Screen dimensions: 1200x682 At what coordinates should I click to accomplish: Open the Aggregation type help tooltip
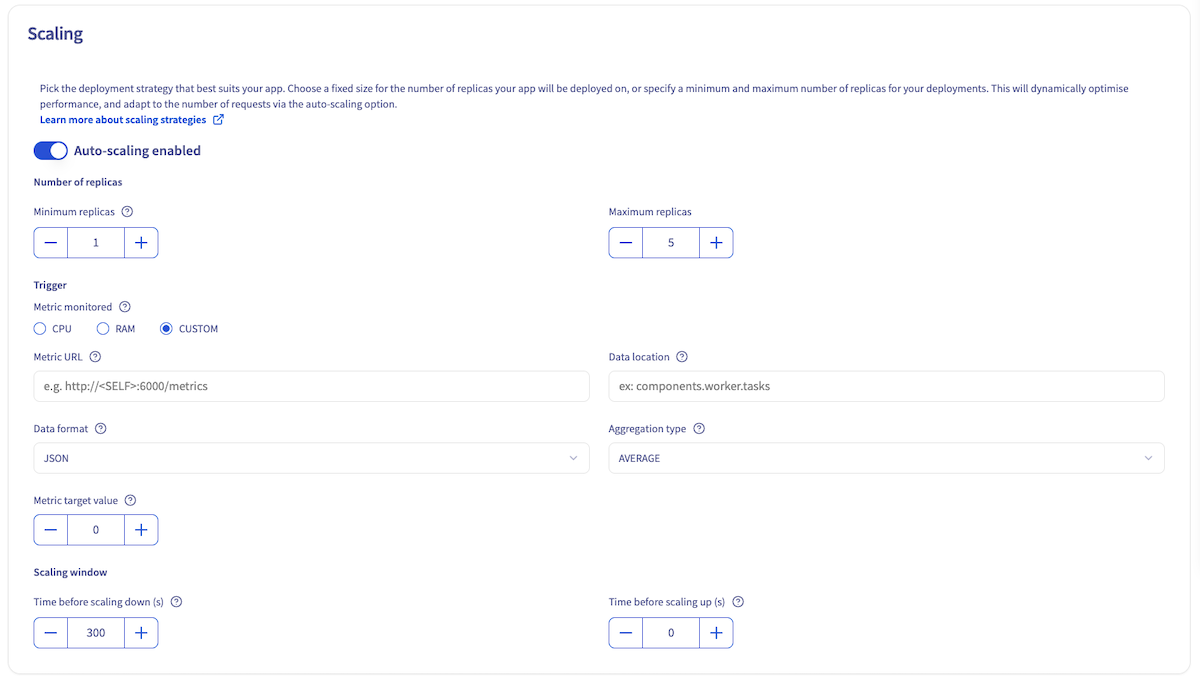click(x=698, y=428)
